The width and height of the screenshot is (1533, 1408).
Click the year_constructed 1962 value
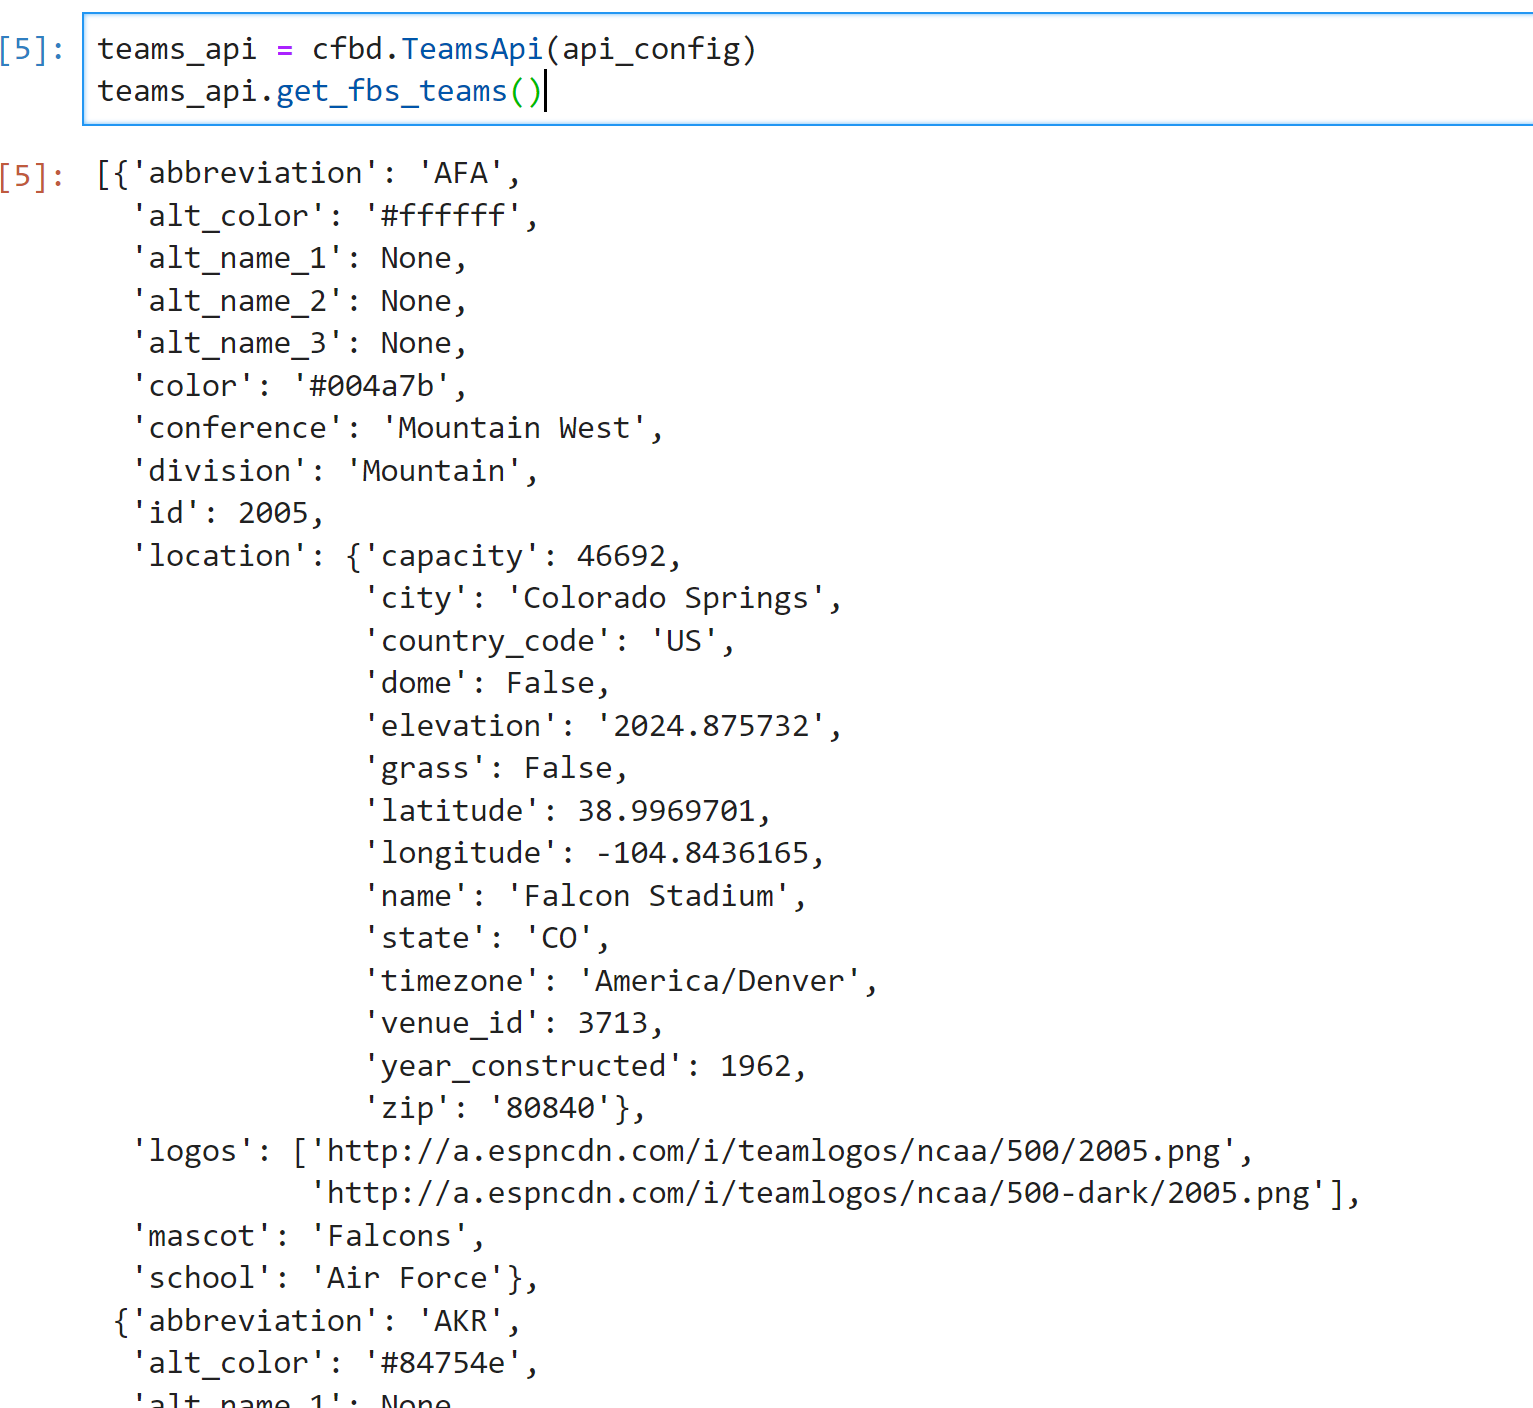point(755,1066)
